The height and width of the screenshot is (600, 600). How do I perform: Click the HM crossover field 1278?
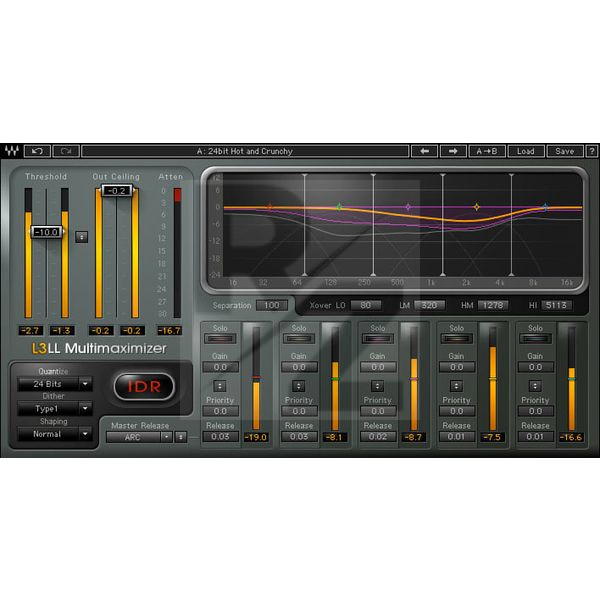coord(493,305)
